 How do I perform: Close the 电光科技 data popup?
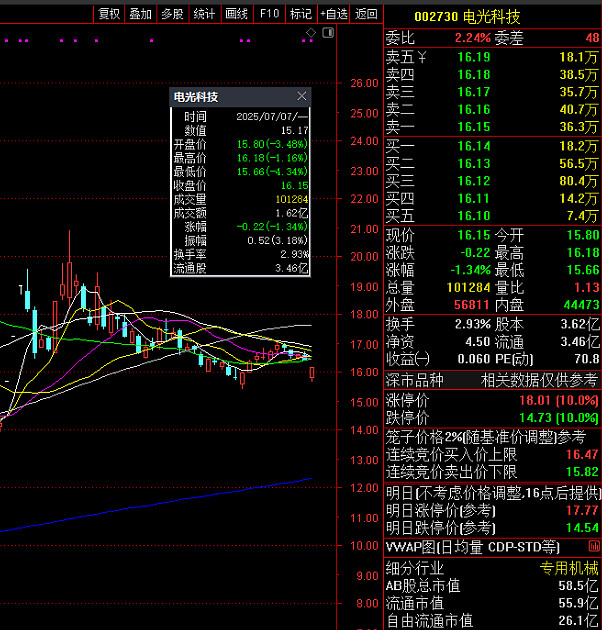(302, 97)
